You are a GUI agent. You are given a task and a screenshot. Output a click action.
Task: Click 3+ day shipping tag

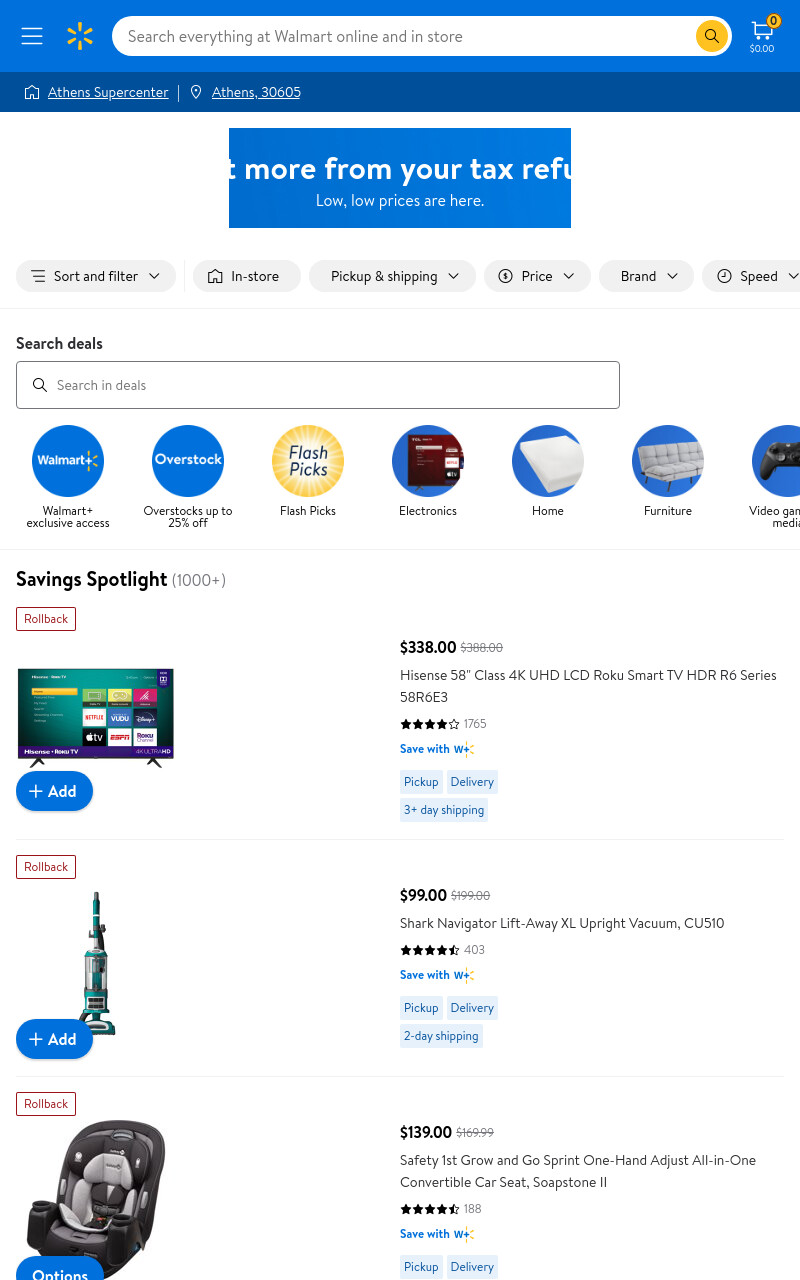pyautogui.click(x=444, y=810)
